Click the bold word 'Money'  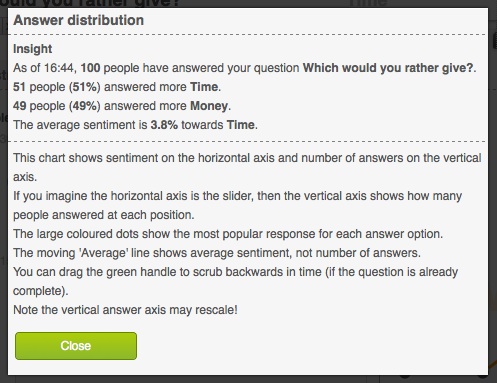(x=209, y=106)
